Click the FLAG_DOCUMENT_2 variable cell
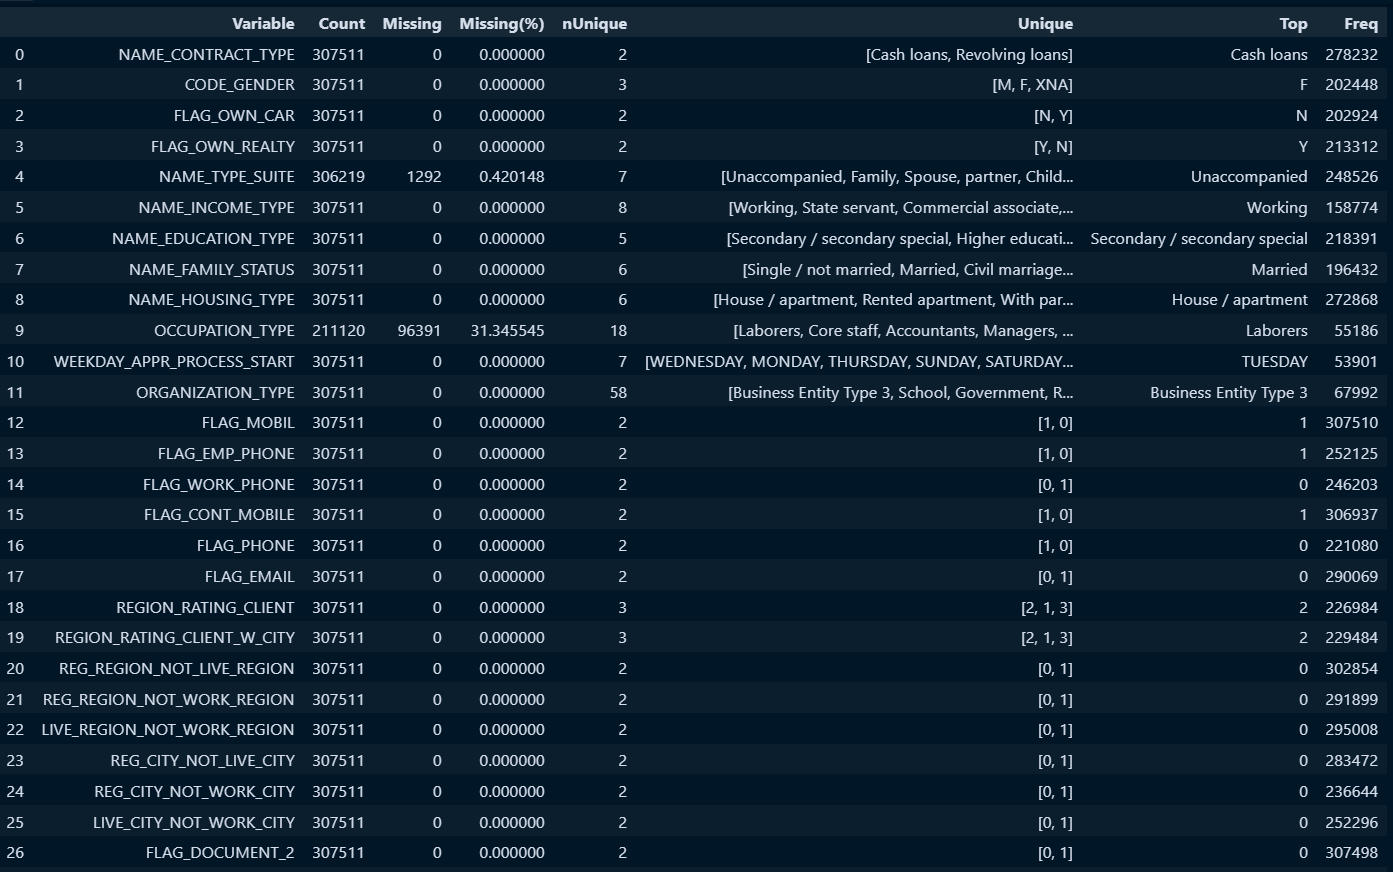This screenshot has height=872, width=1393. [x=220, y=853]
